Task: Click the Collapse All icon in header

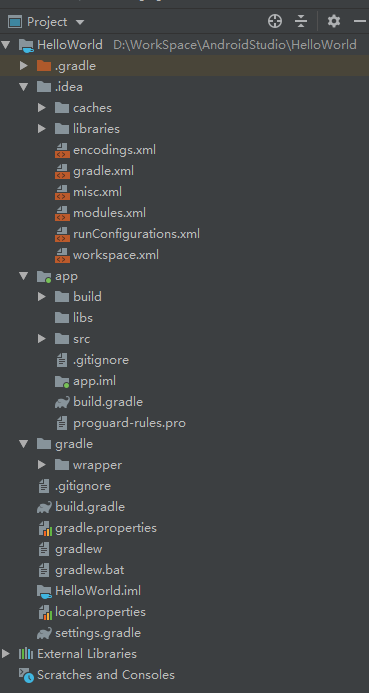Action: [301, 21]
